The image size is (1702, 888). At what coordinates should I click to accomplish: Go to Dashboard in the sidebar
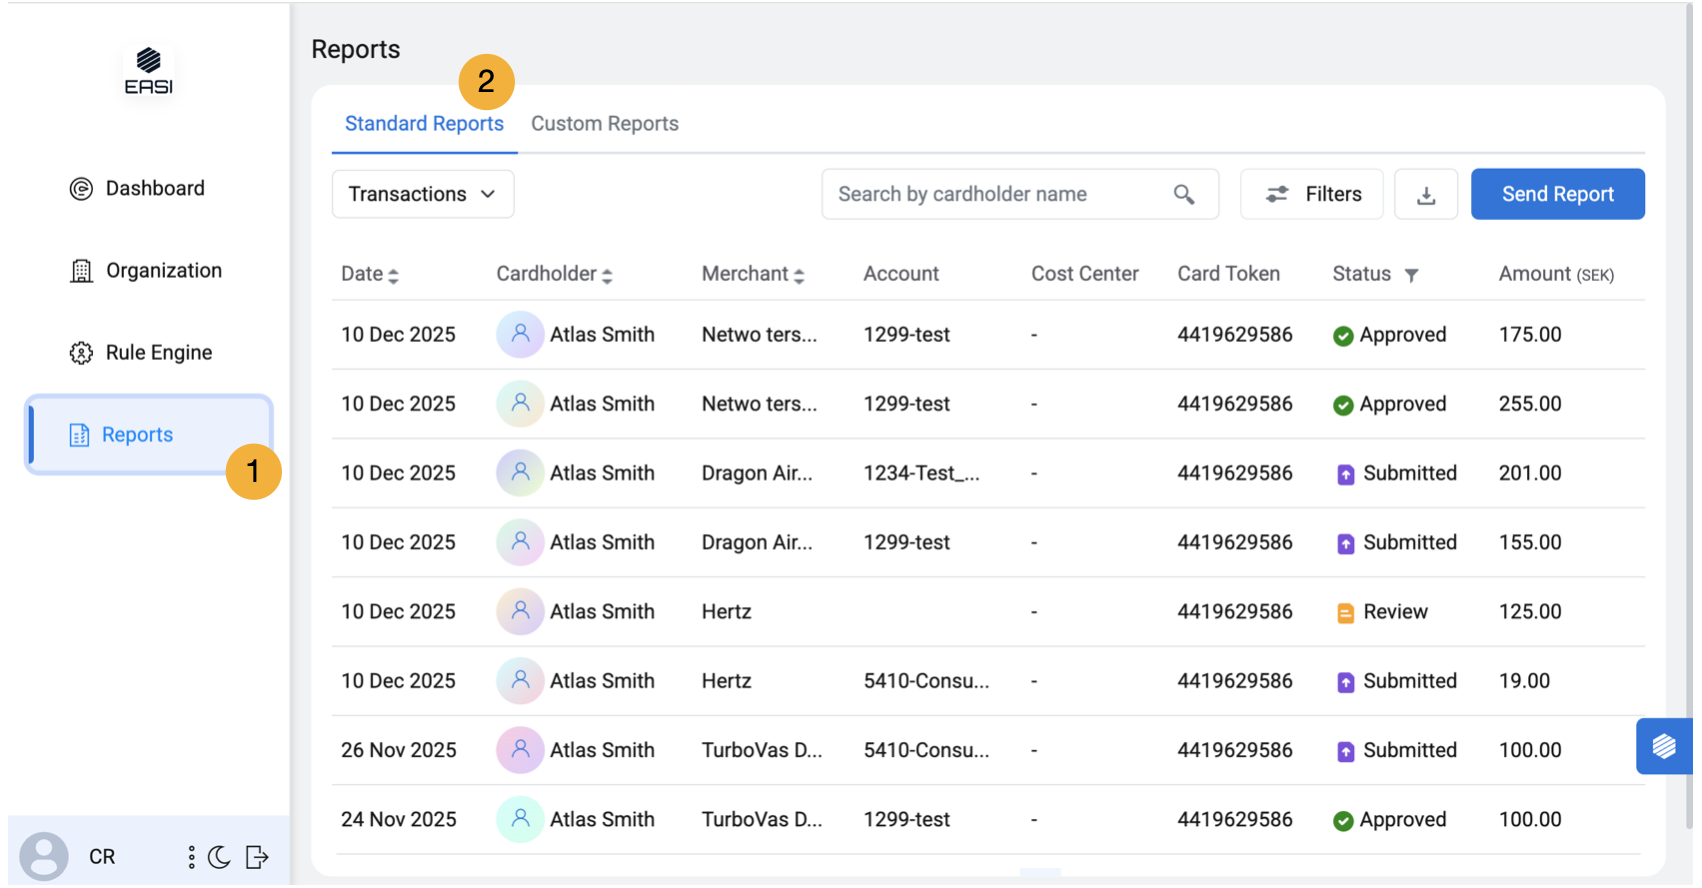(154, 189)
